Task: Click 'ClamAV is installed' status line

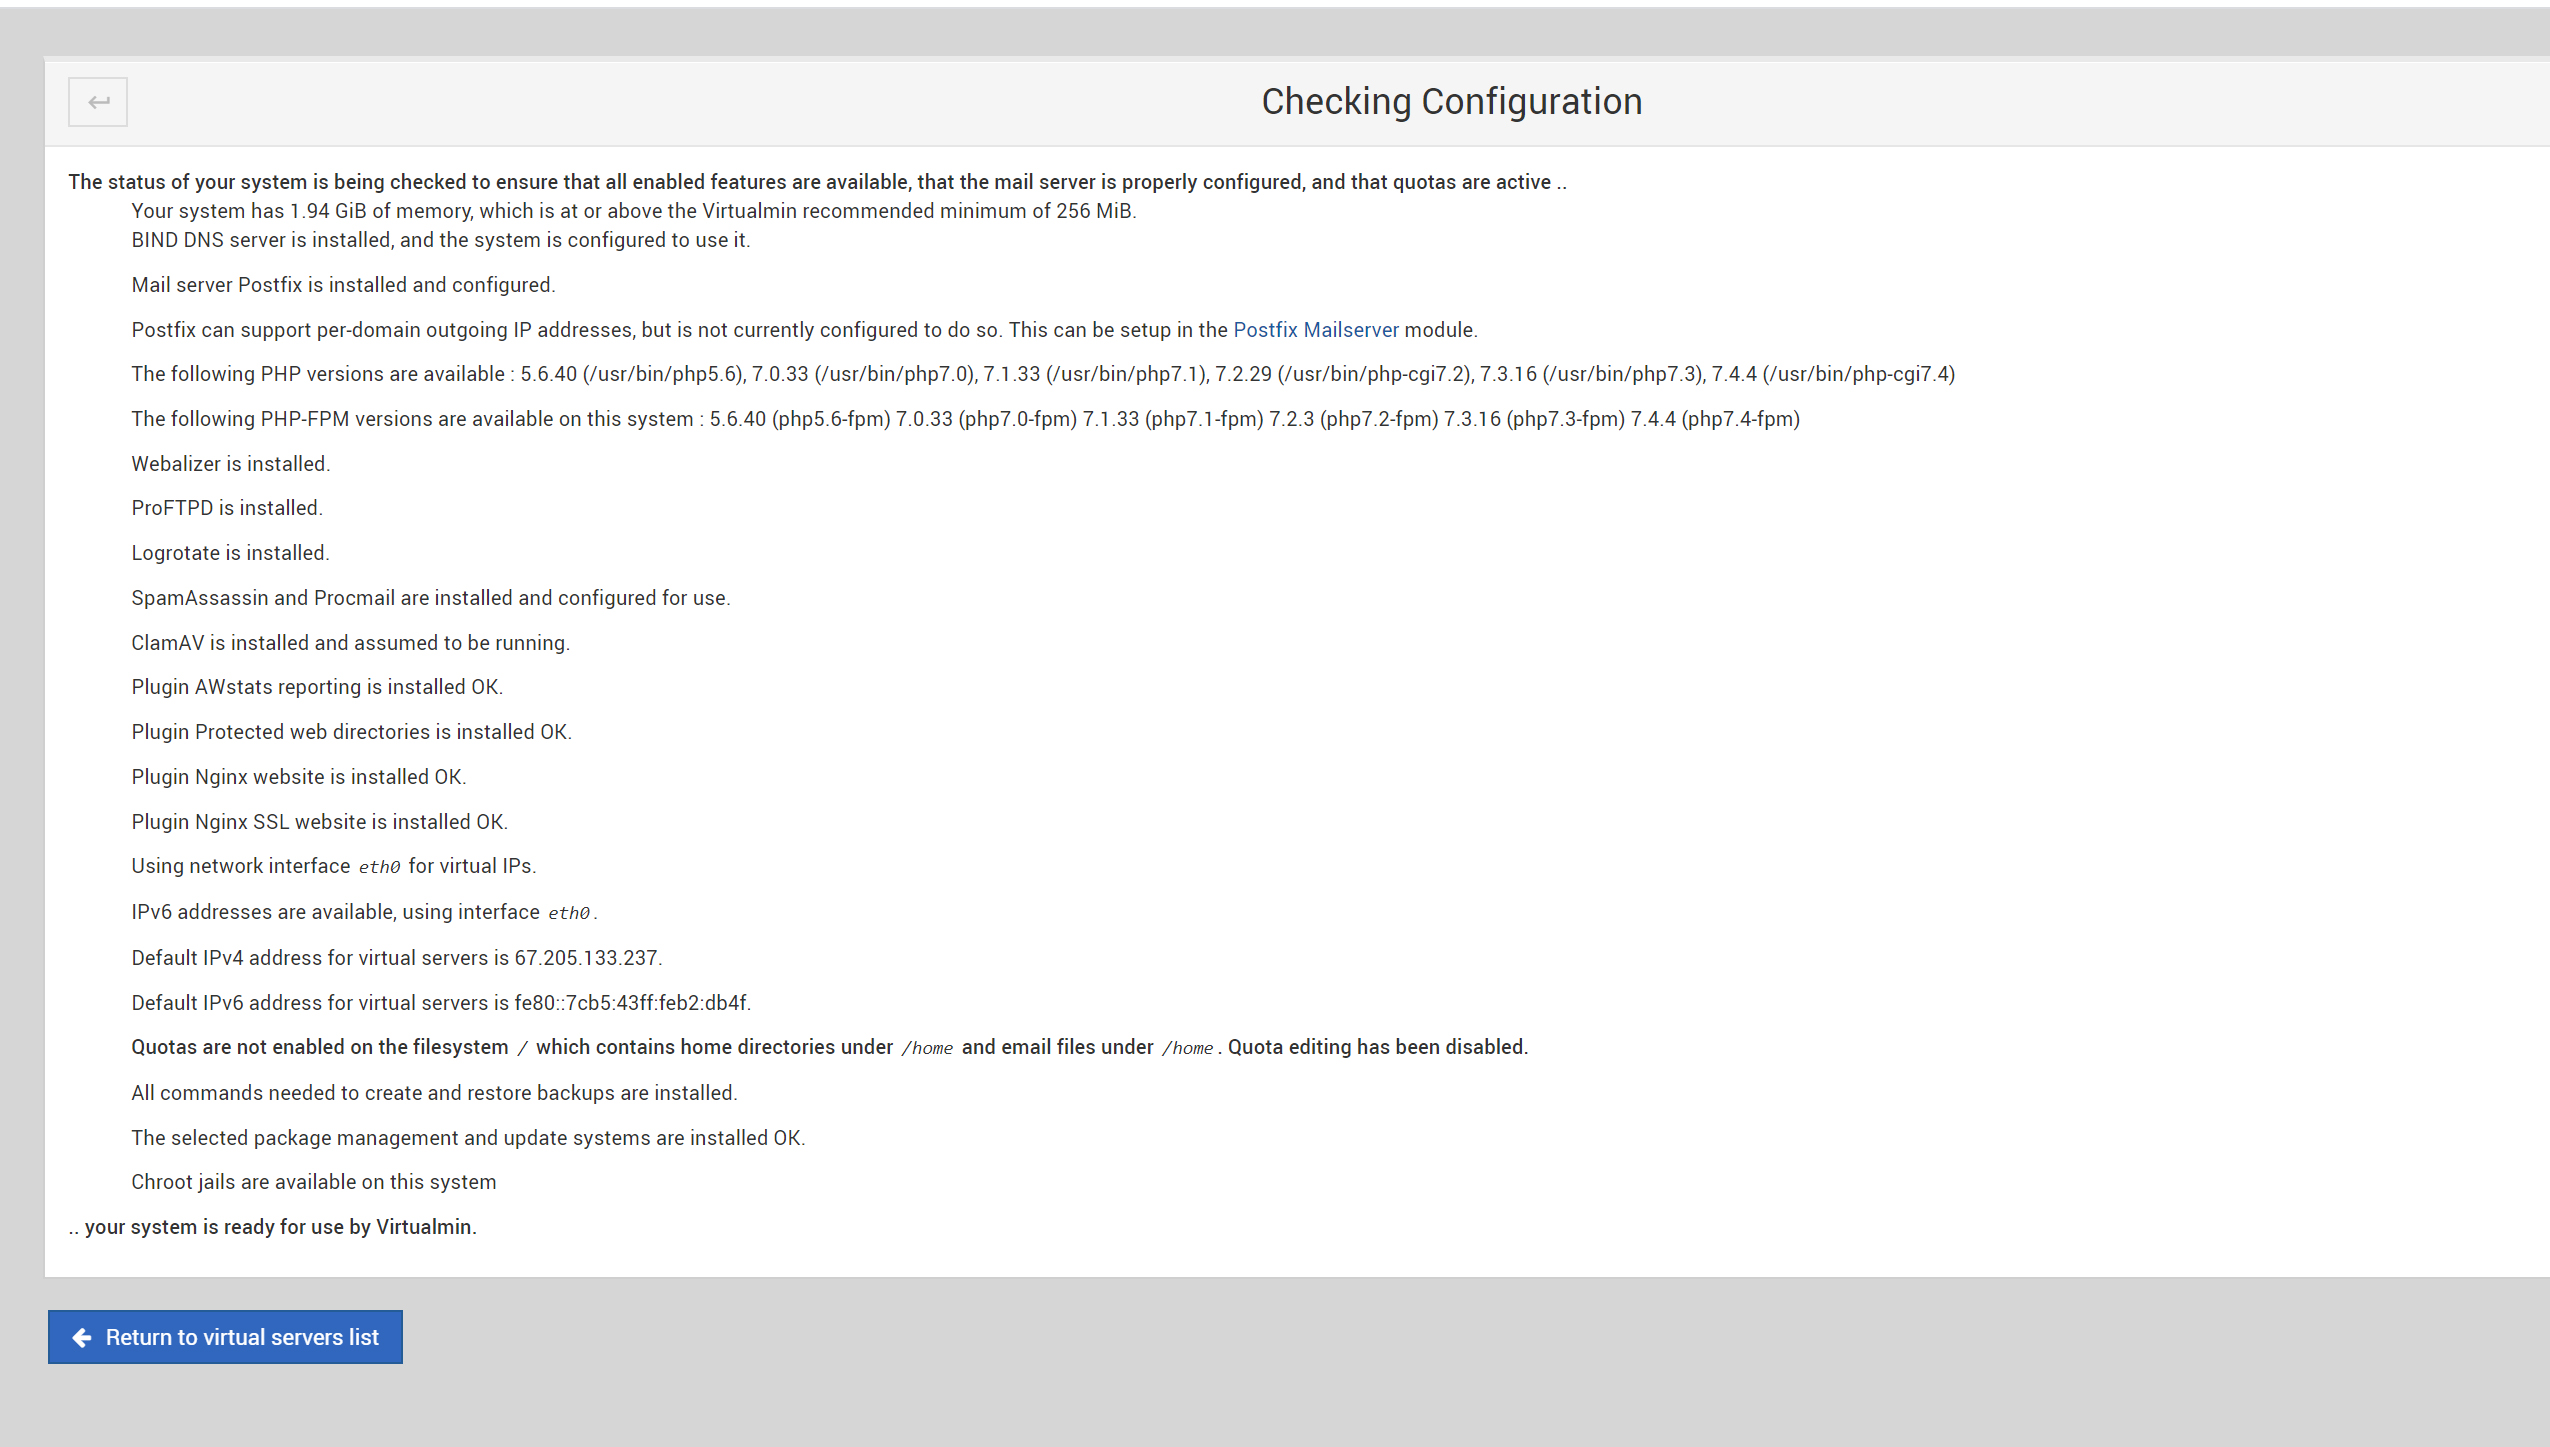Action: (351, 643)
